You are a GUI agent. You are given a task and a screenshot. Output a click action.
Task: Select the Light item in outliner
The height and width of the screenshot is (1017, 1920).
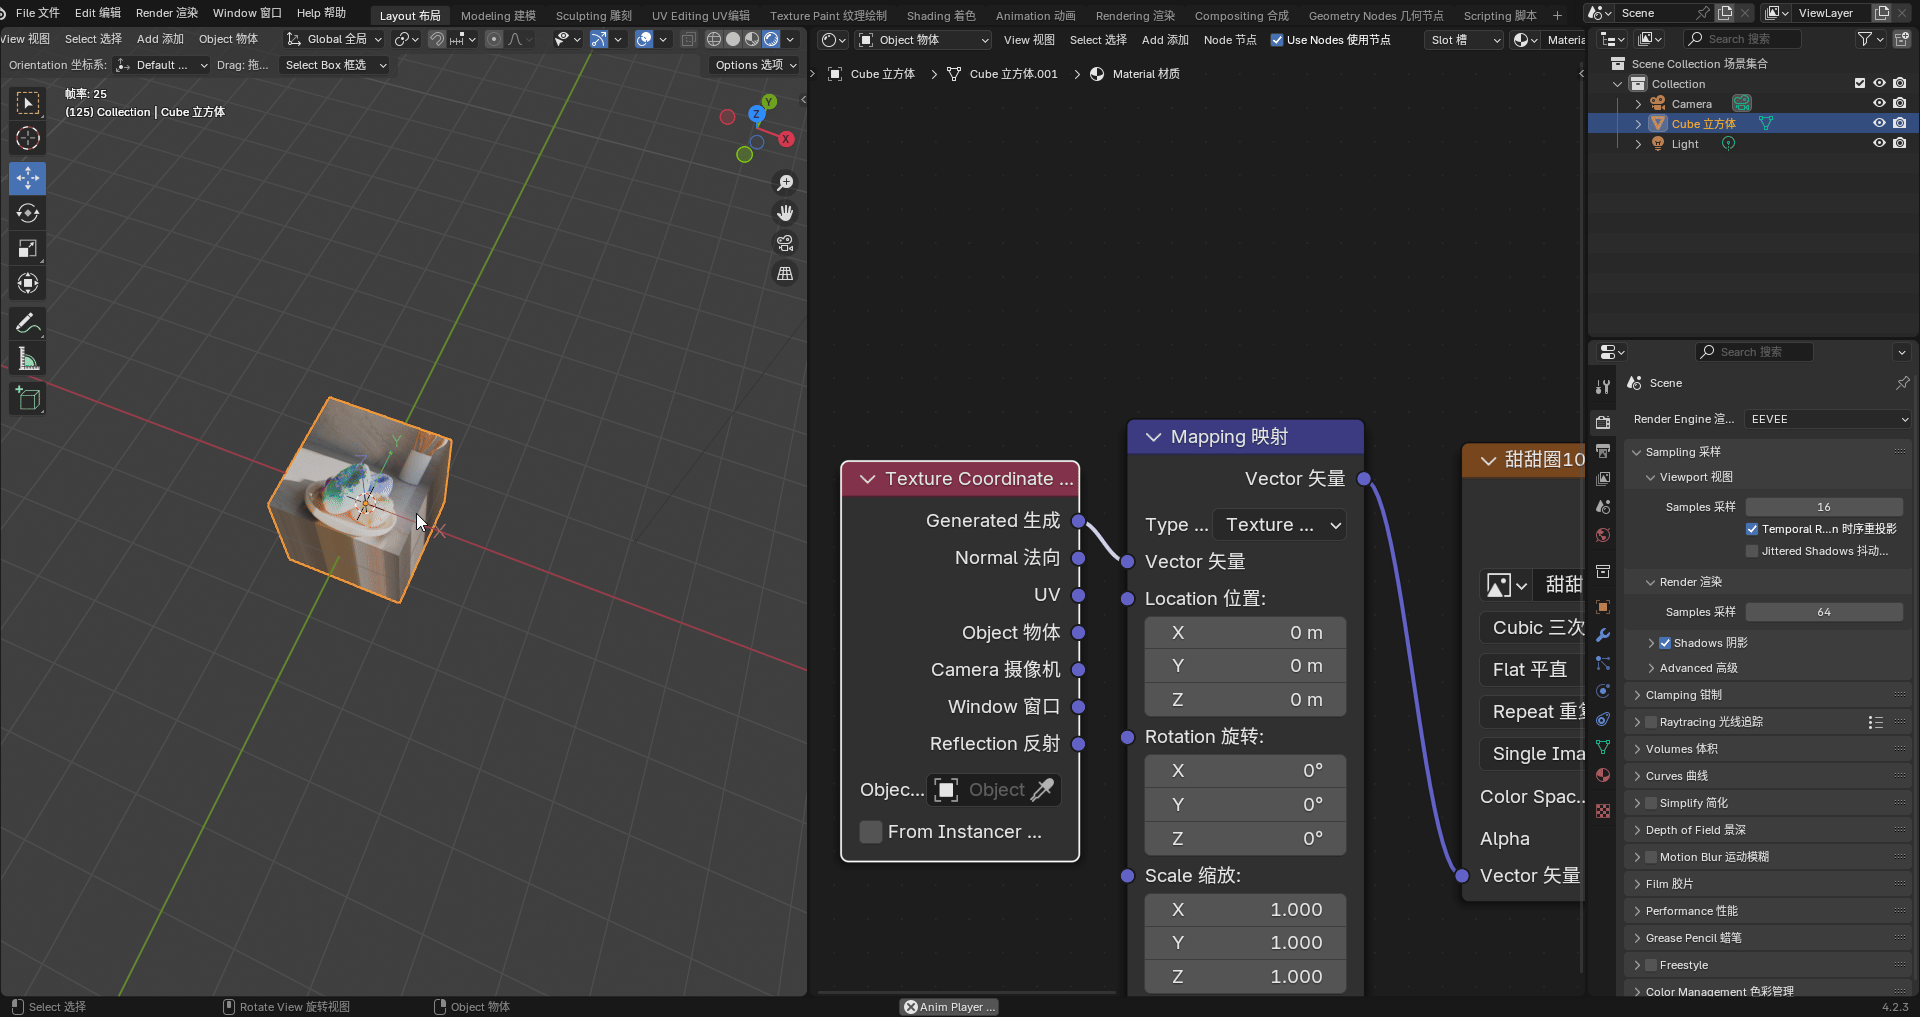[1685, 144]
